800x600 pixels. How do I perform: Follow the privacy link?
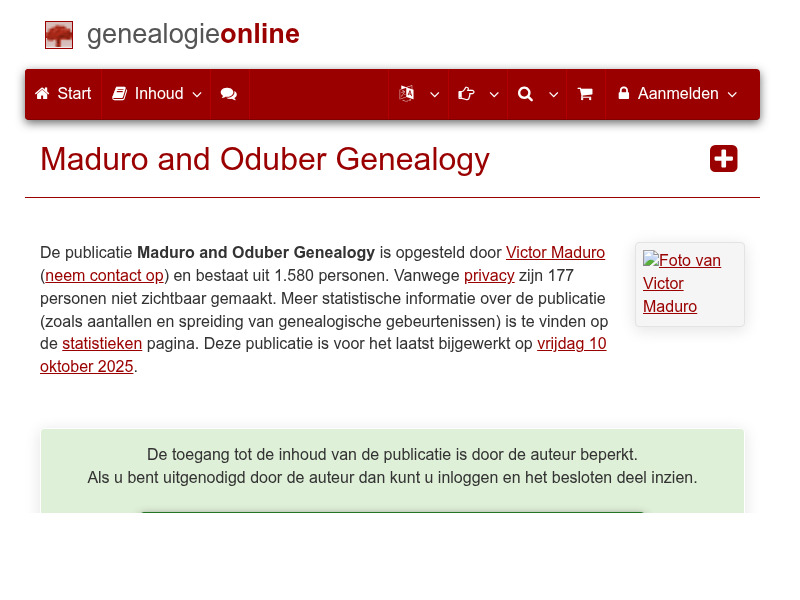[x=489, y=275]
